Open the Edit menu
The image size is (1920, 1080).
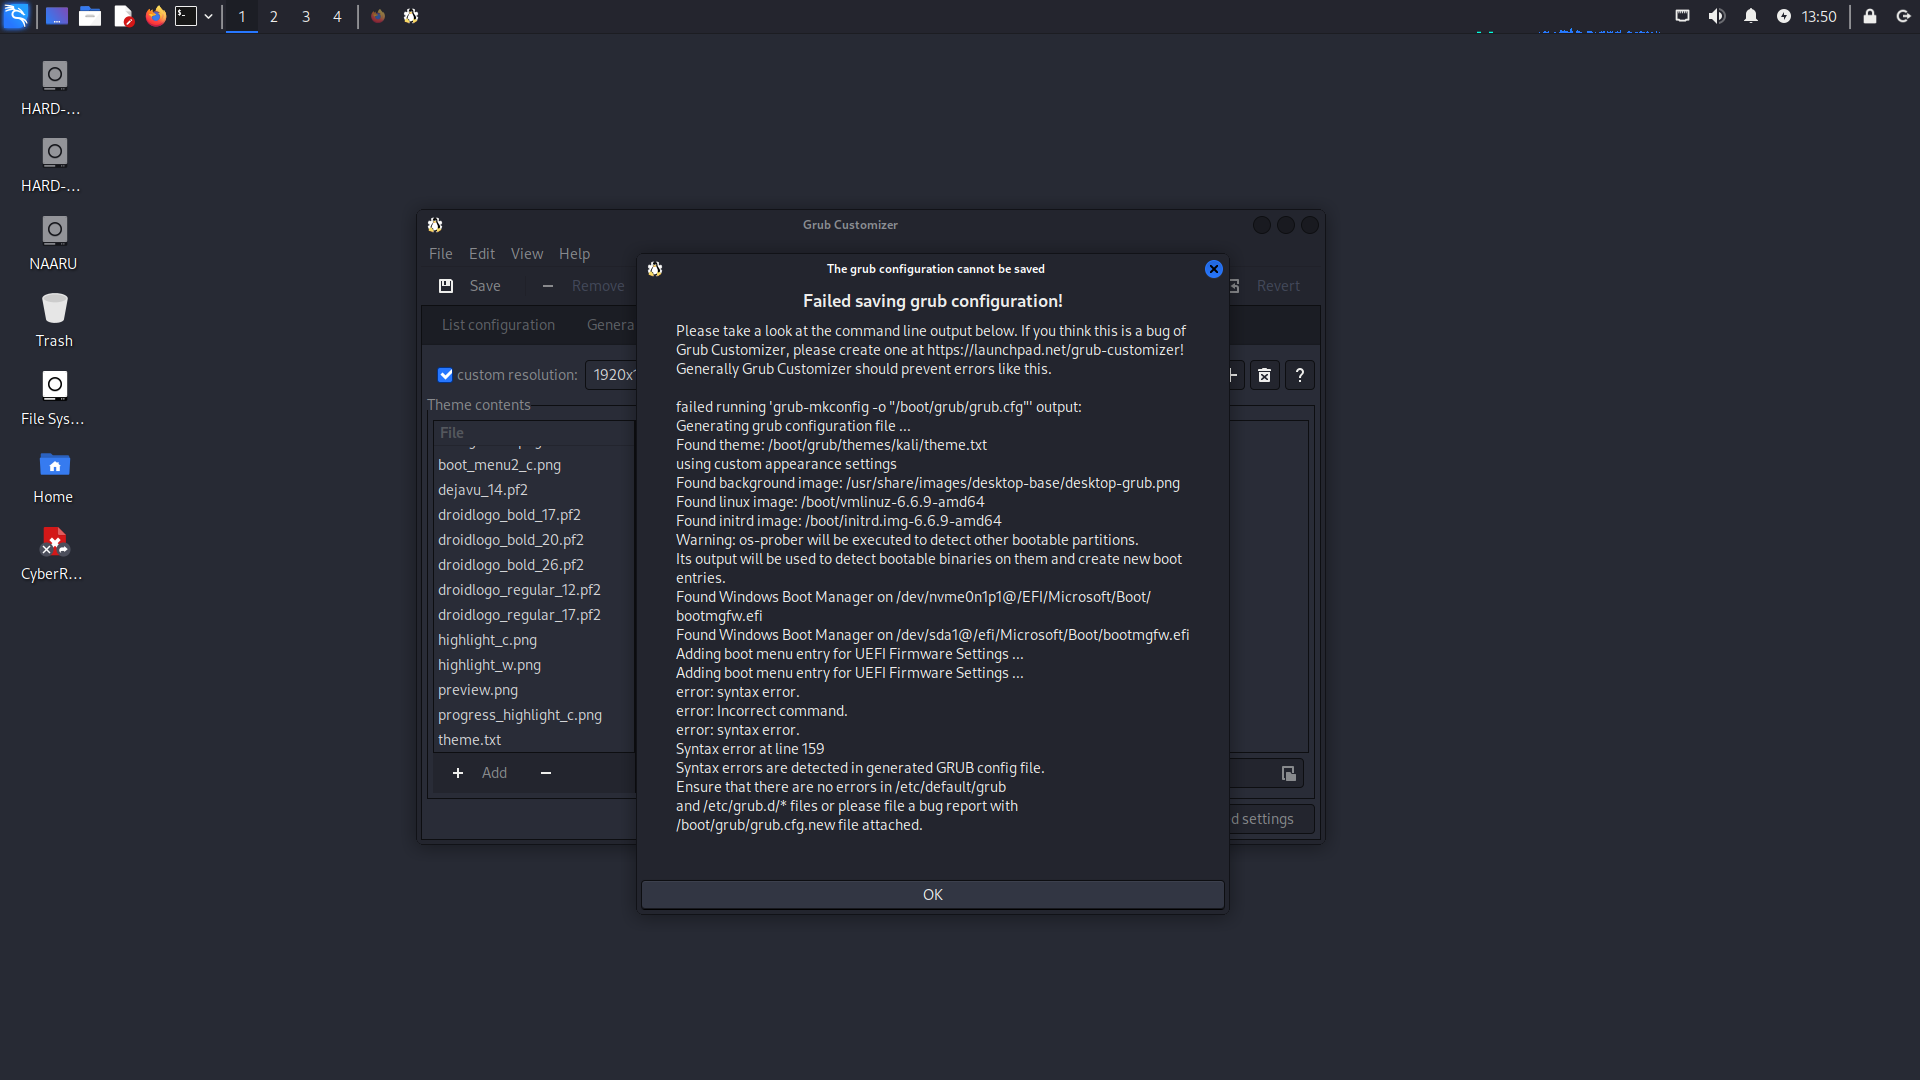point(481,254)
